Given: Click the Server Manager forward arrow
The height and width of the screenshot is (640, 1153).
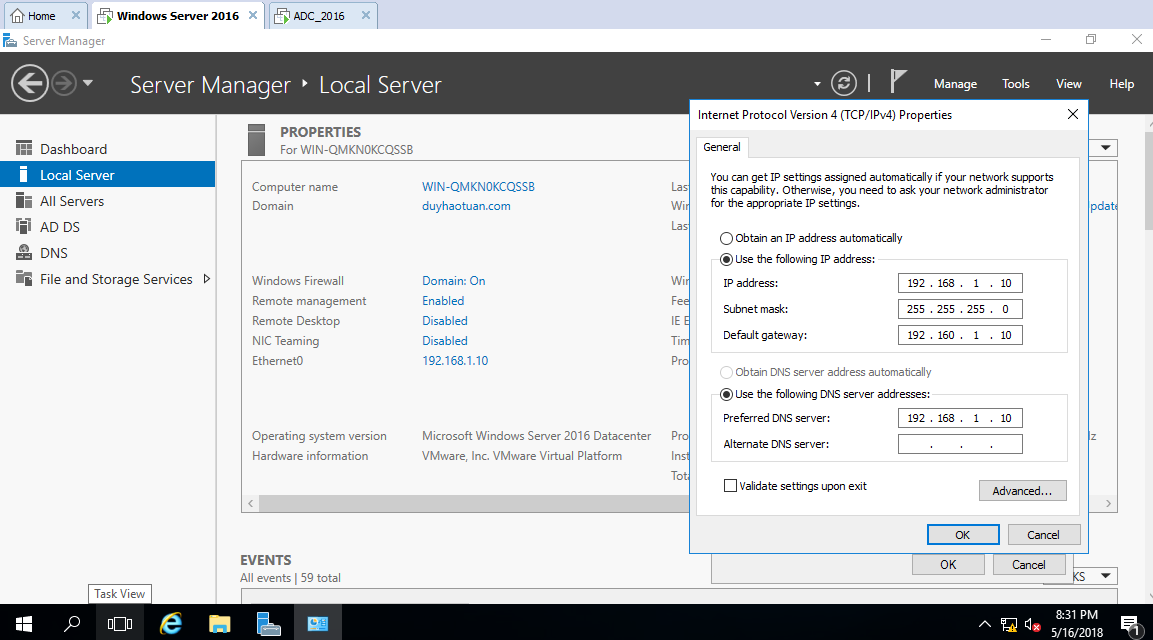Looking at the screenshot, I should tap(65, 83).
